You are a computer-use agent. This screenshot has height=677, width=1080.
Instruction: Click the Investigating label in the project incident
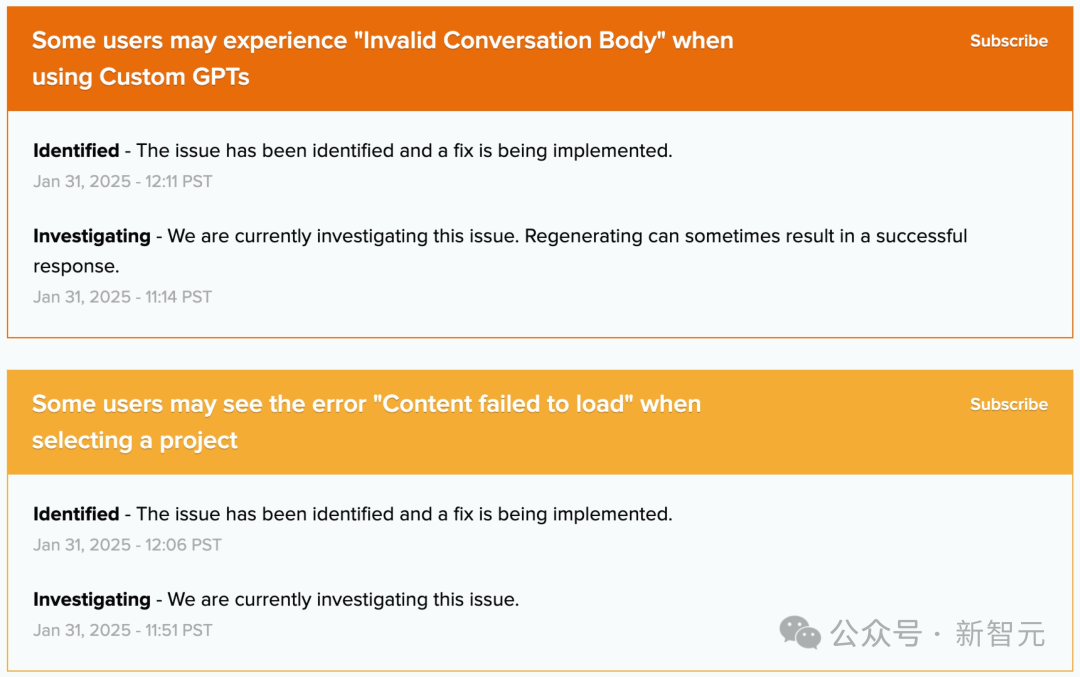pyautogui.click(x=92, y=600)
